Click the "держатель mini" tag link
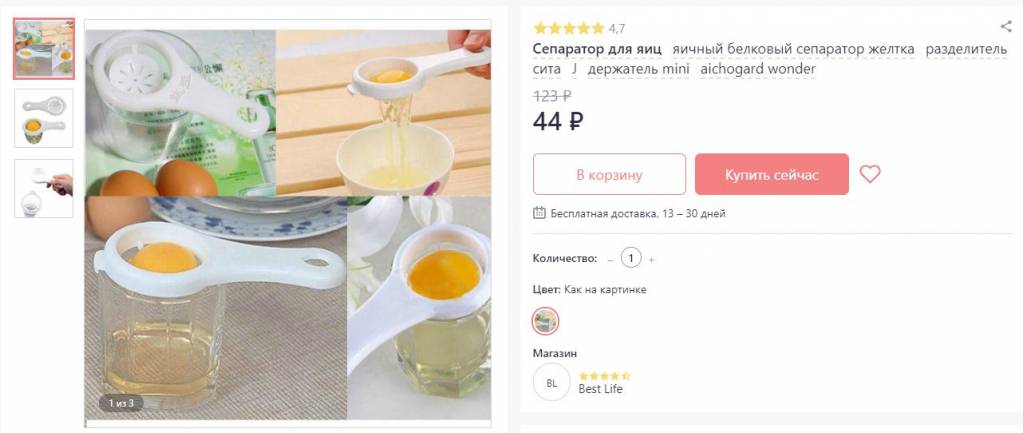 [639, 69]
